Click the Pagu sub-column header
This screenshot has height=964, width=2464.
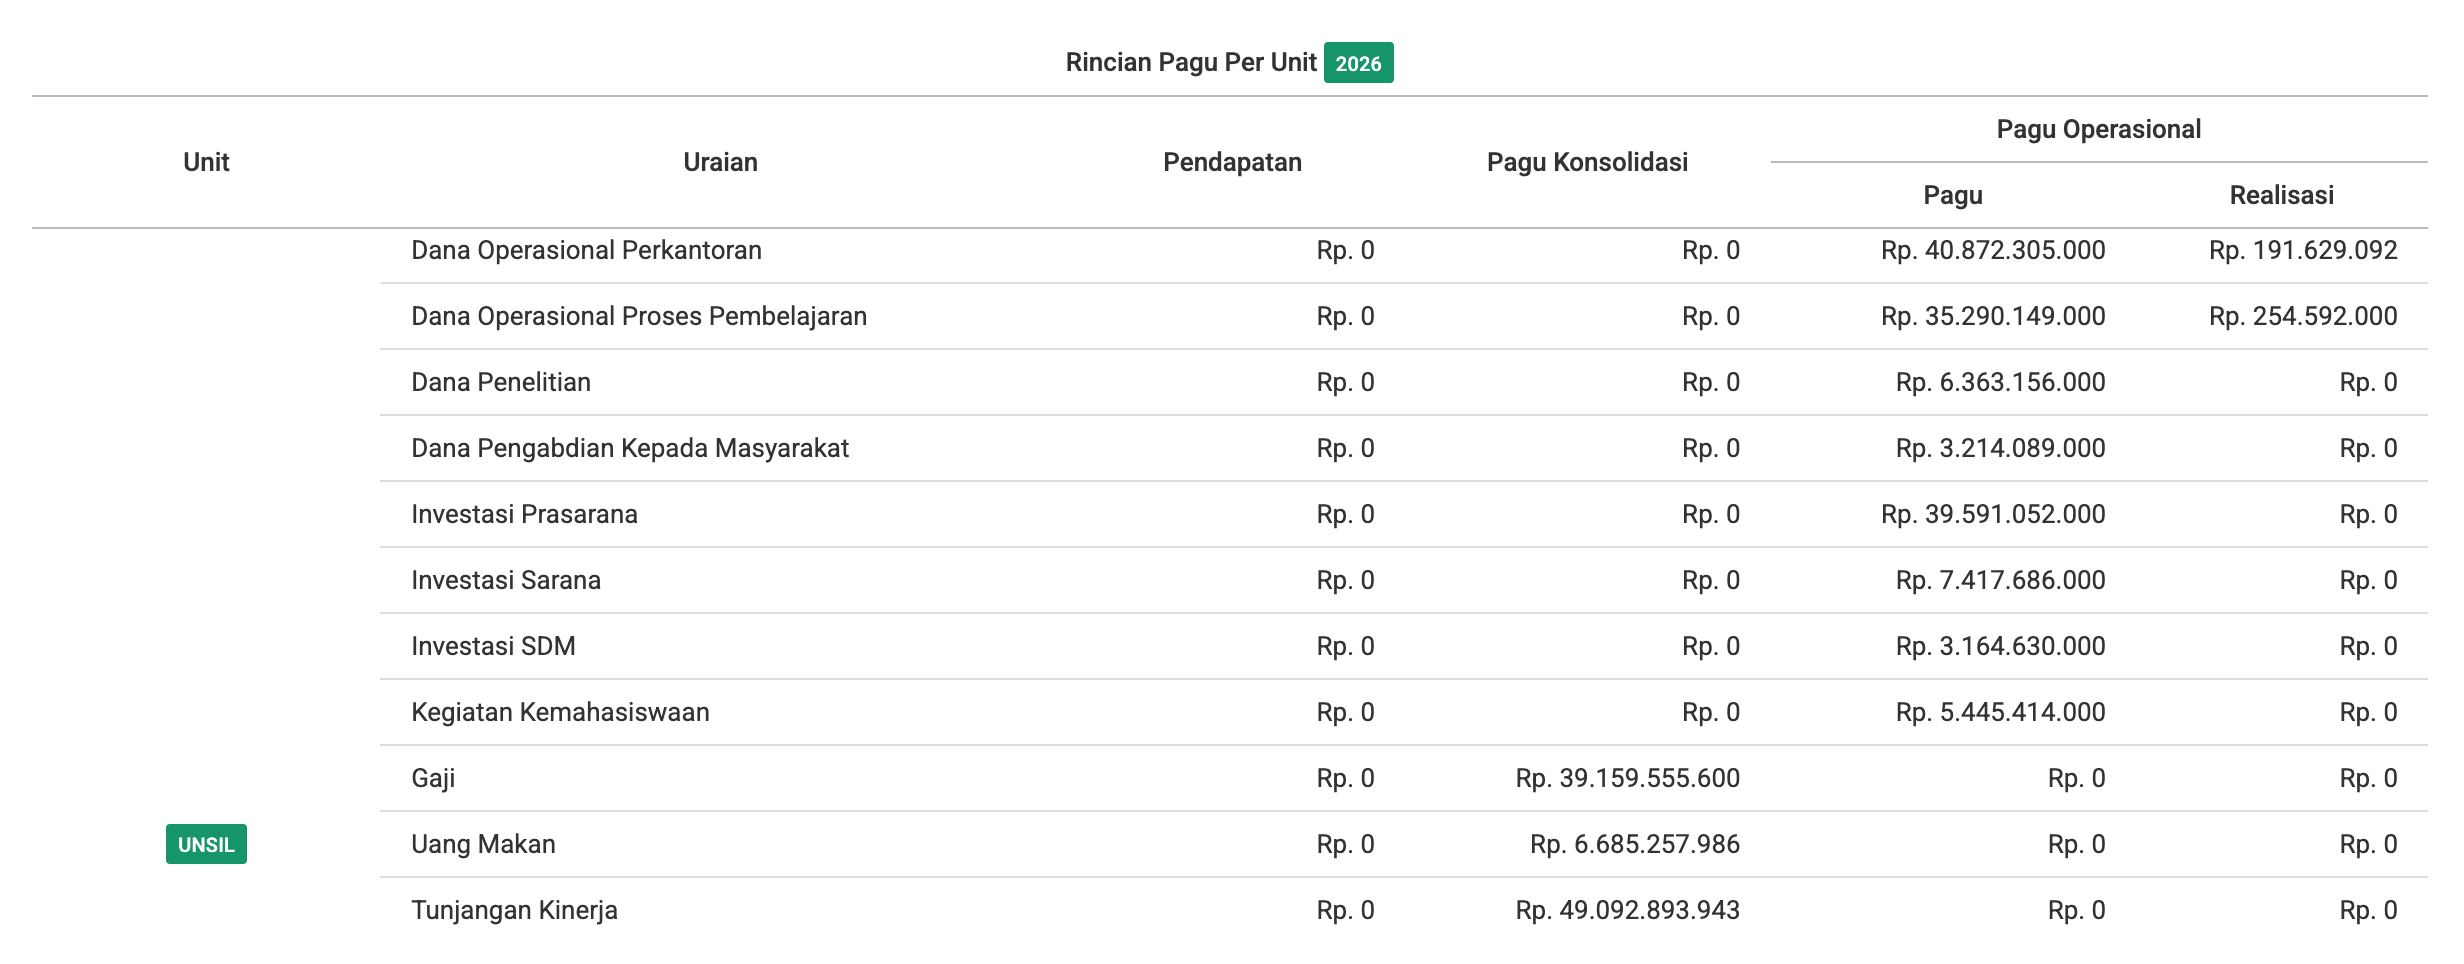pyautogui.click(x=1952, y=195)
